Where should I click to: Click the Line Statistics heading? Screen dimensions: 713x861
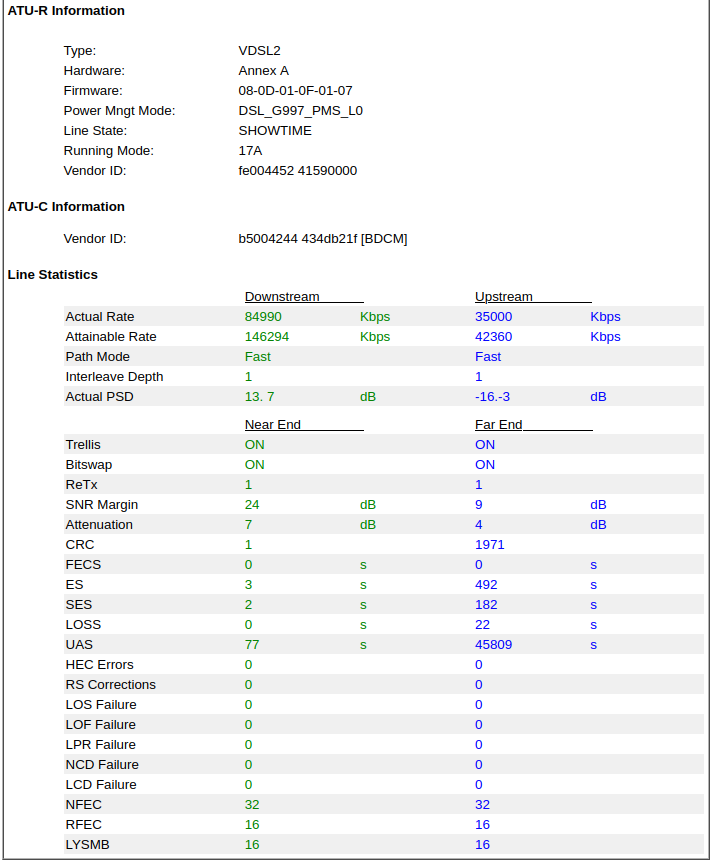(52, 275)
